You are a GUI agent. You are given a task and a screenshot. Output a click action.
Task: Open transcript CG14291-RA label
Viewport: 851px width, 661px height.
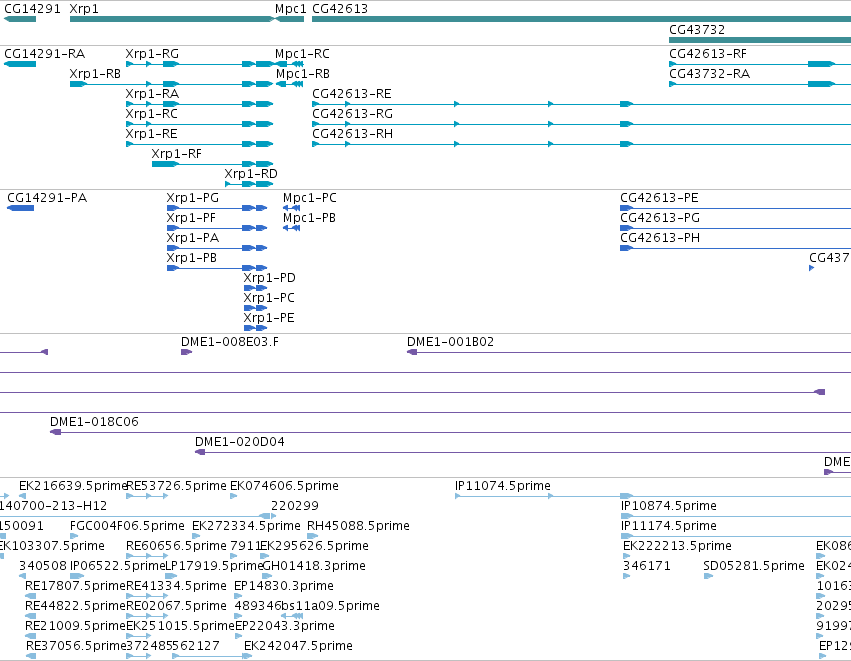tap(45, 54)
